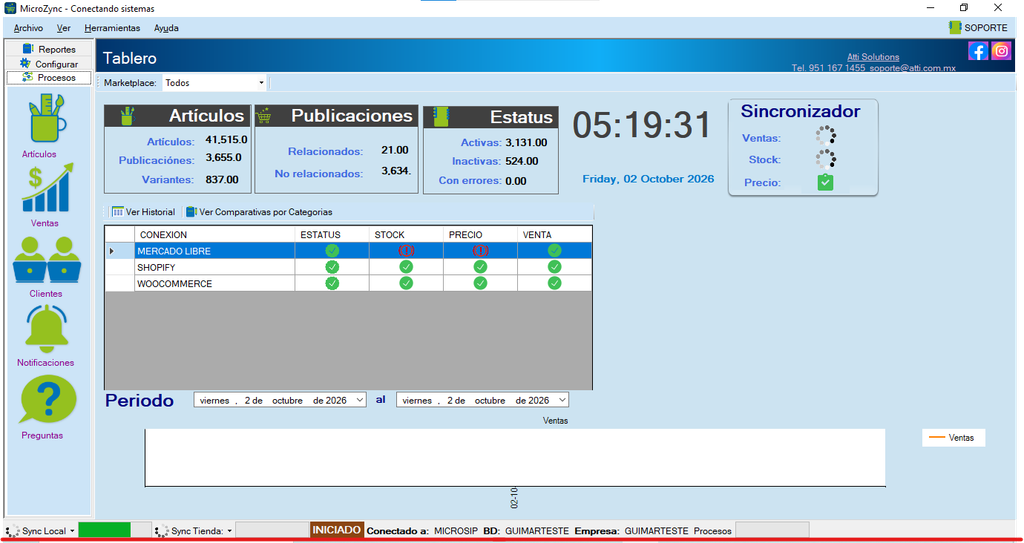
Task: Click the Ventas legend entry in chart
Action: point(953,438)
